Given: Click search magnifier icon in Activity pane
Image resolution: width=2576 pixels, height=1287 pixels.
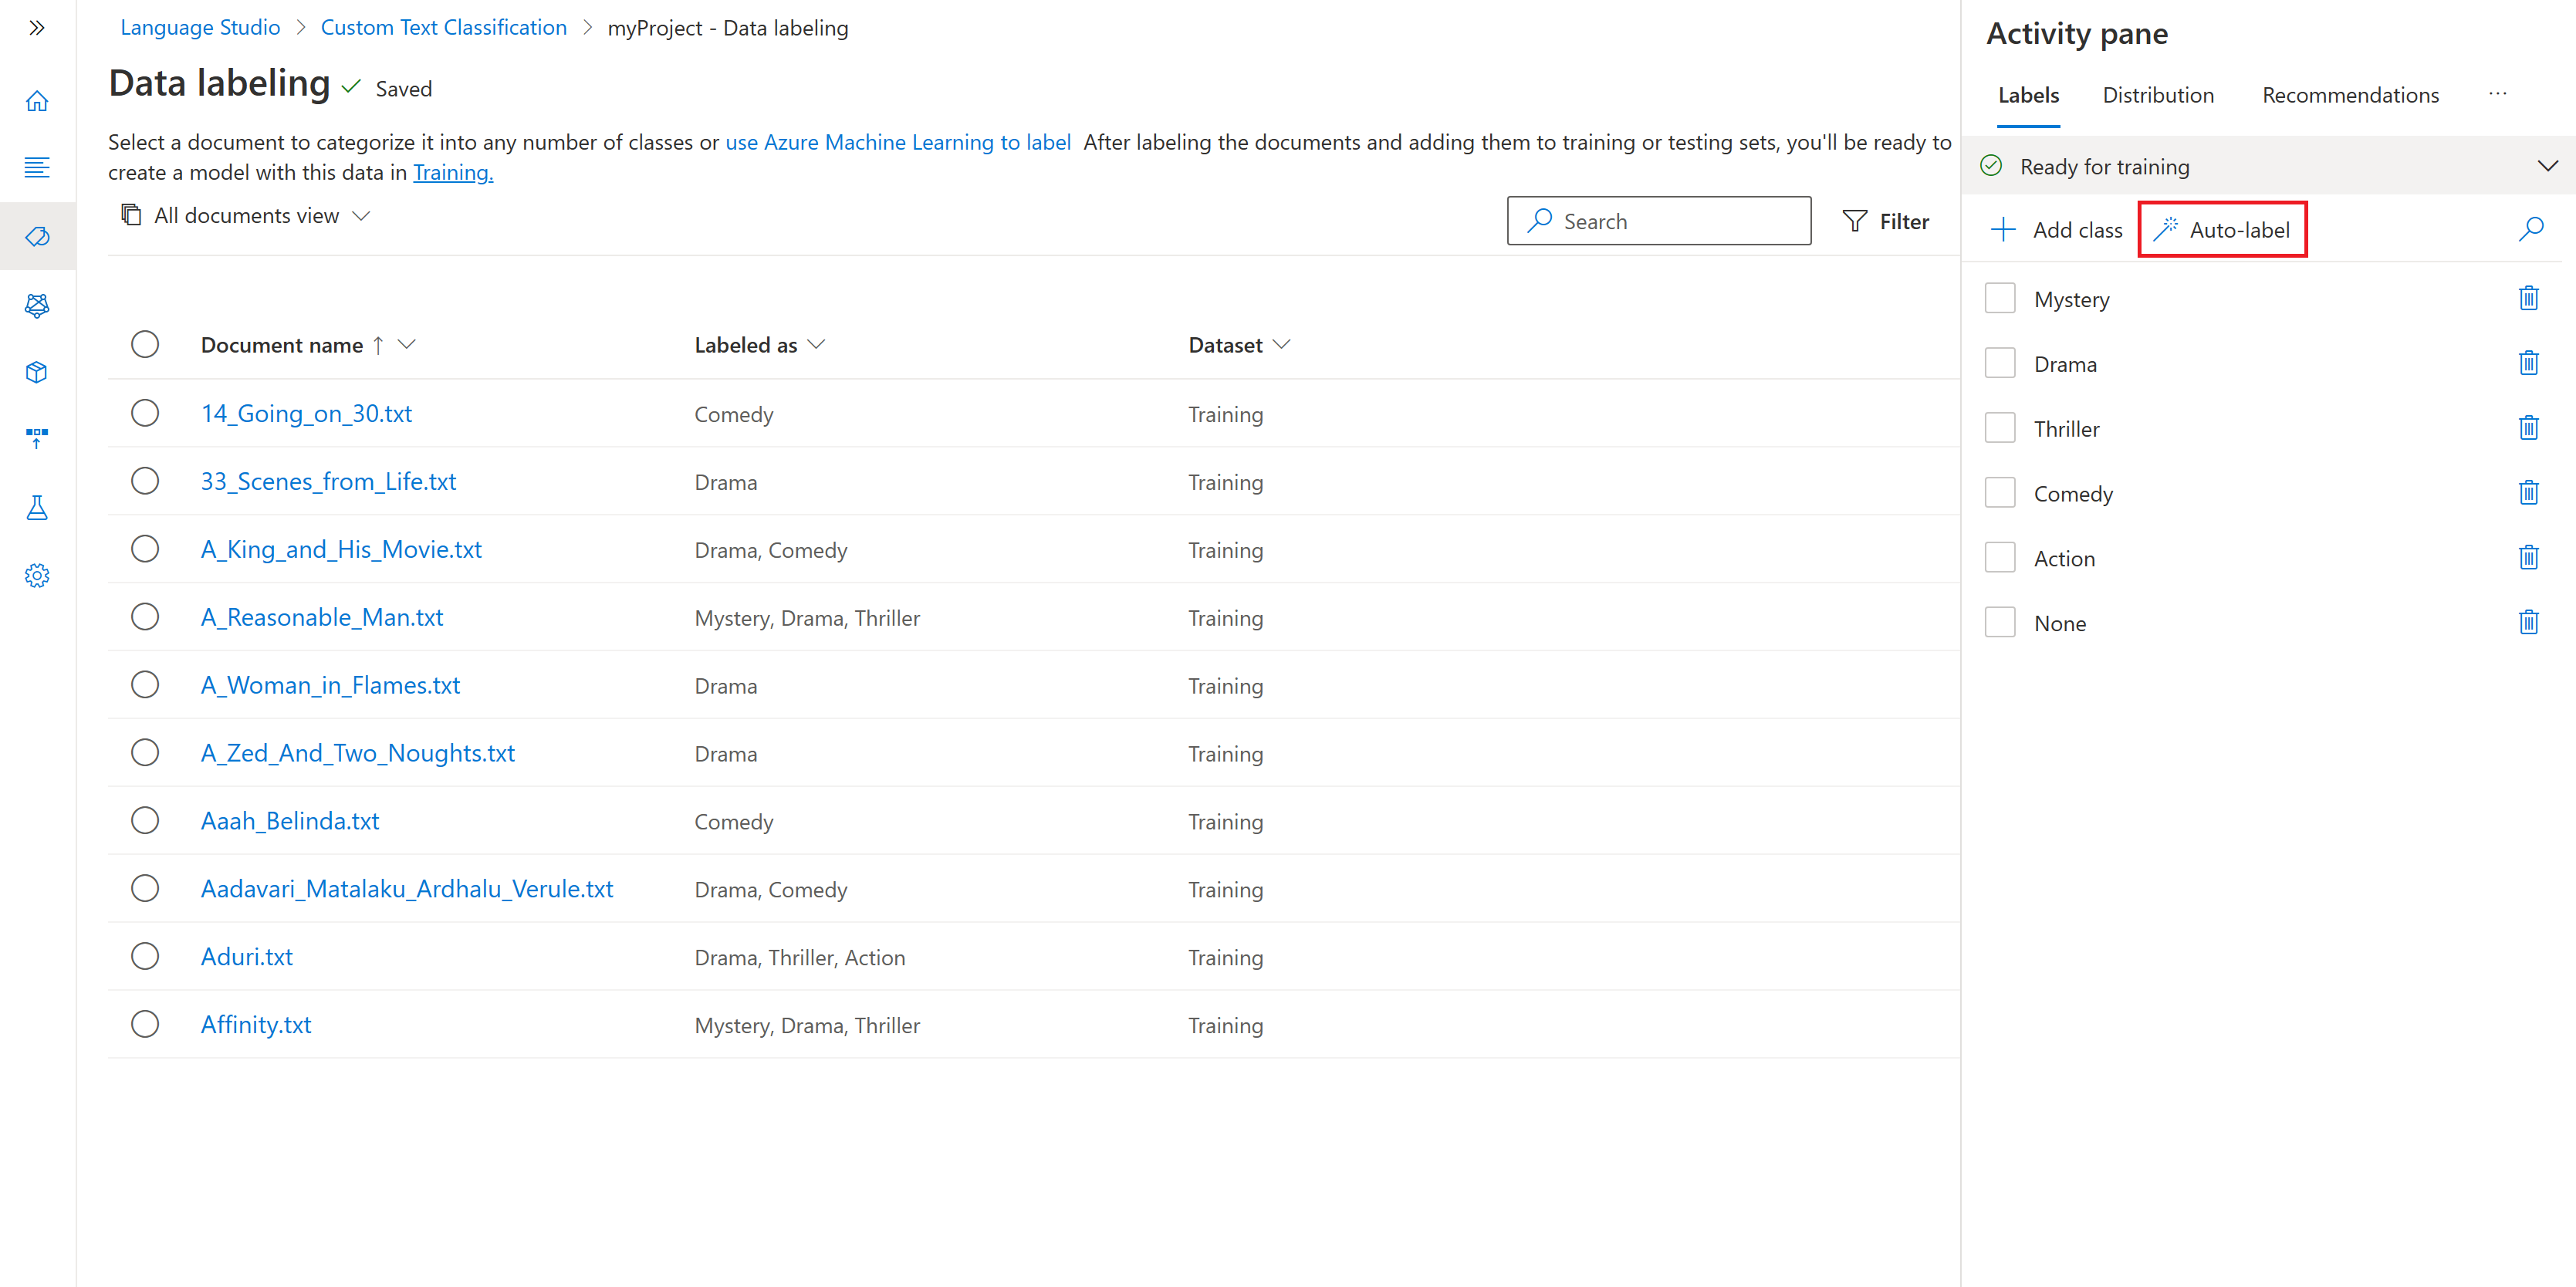Looking at the screenshot, I should pyautogui.click(x=2530, y=229).
